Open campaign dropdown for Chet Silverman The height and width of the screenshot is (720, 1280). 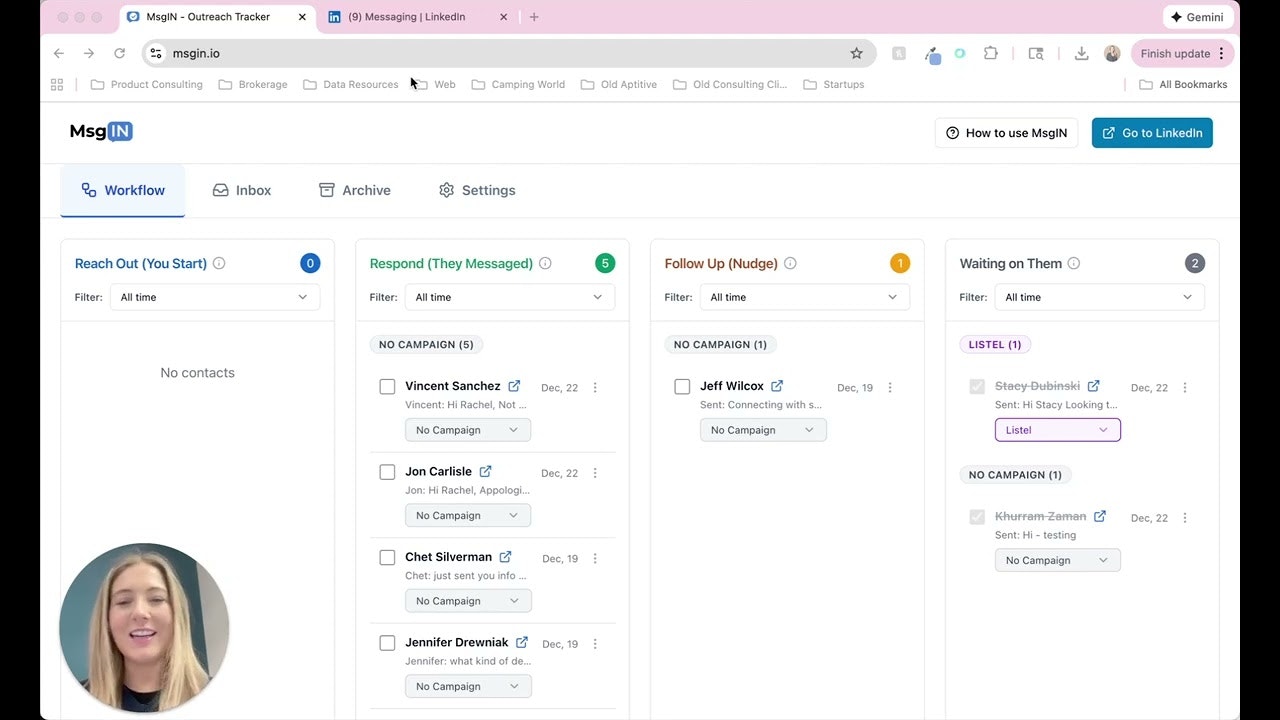[468, 601]
